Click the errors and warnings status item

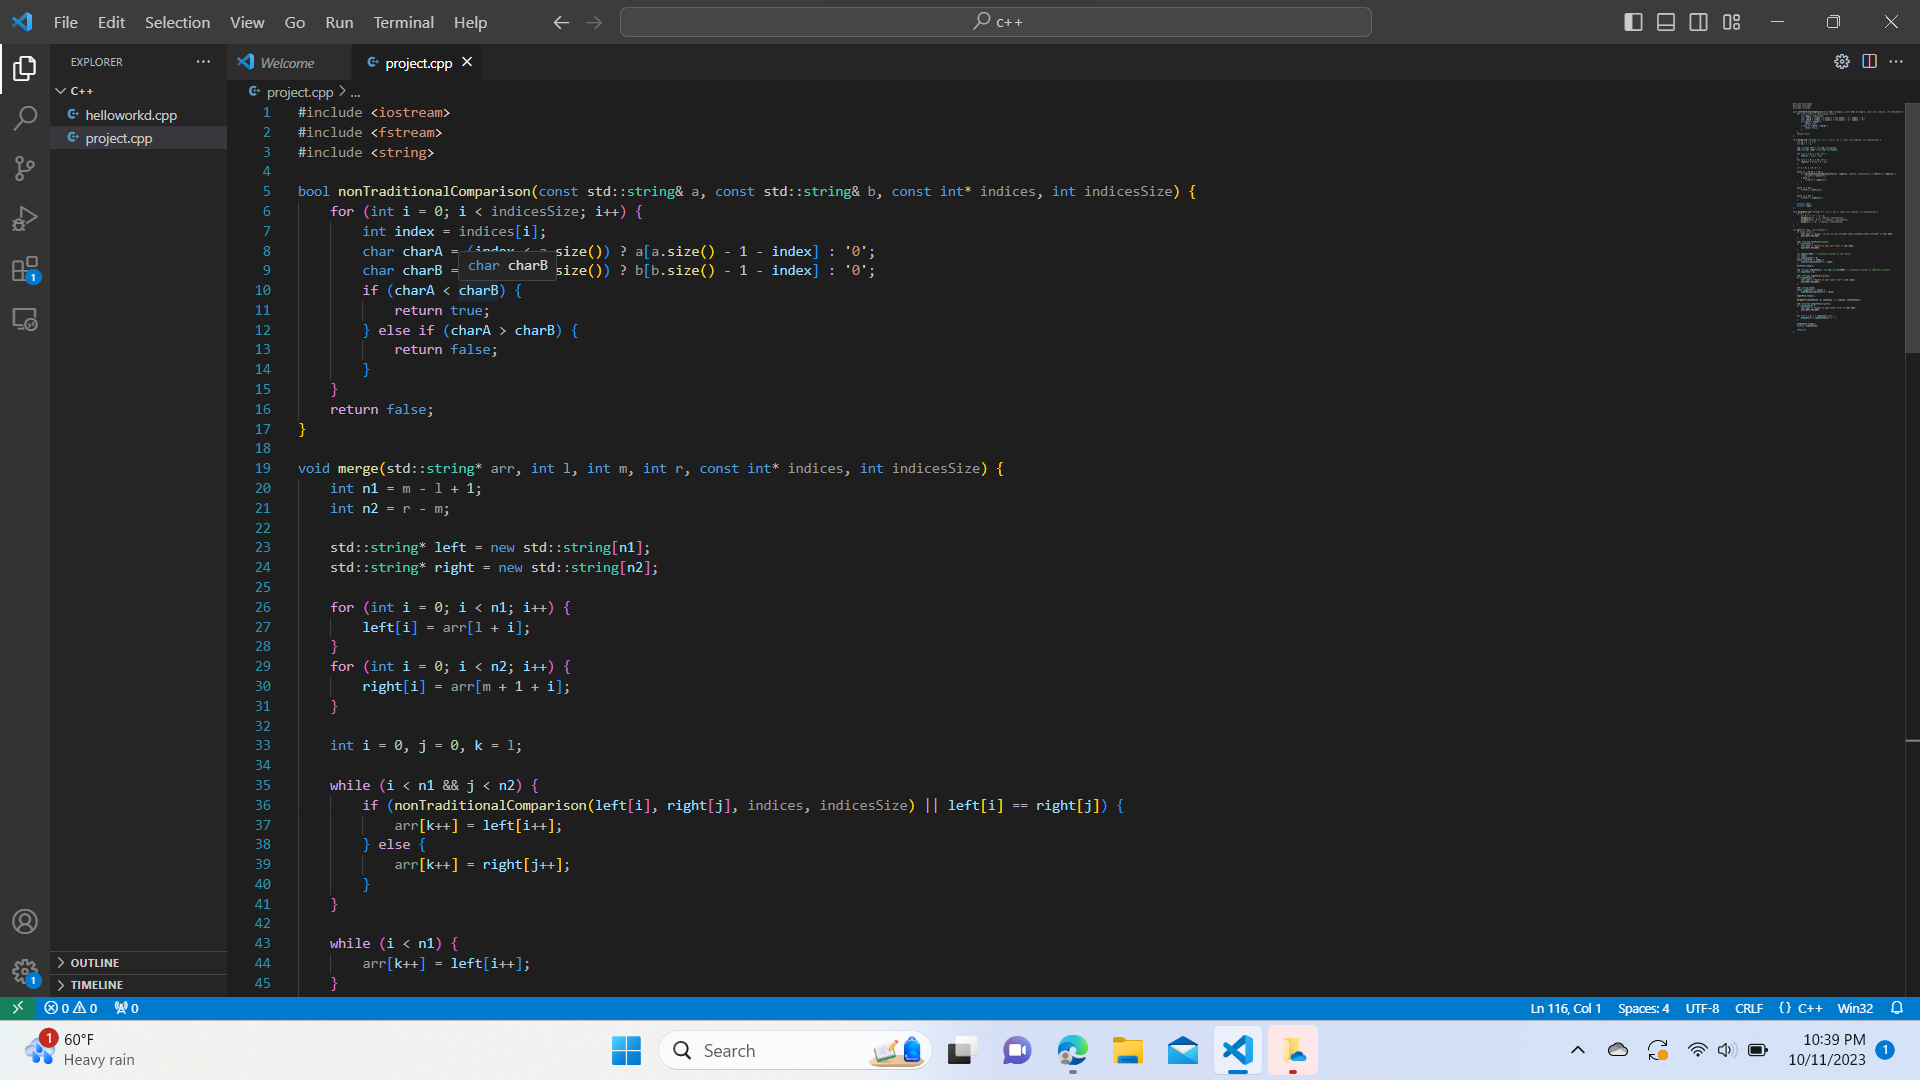[x=71, y=1008]
